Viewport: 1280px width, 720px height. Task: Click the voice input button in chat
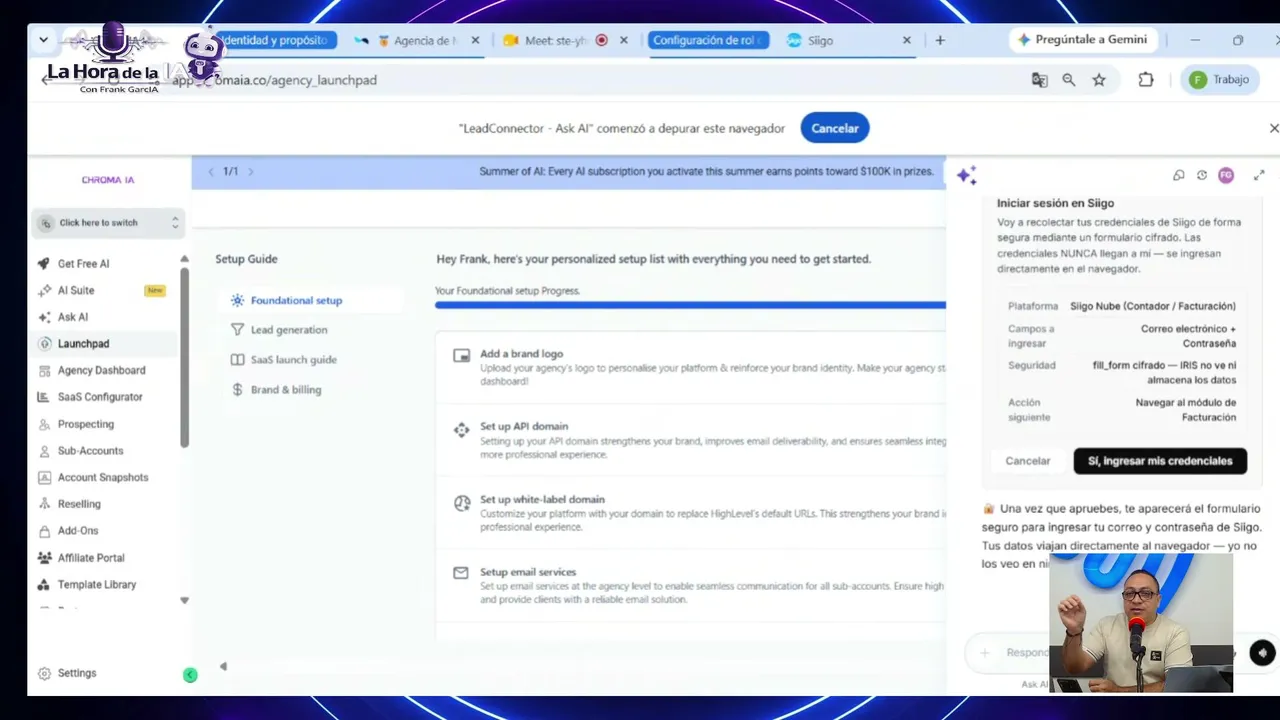(x=1262, y=653)
